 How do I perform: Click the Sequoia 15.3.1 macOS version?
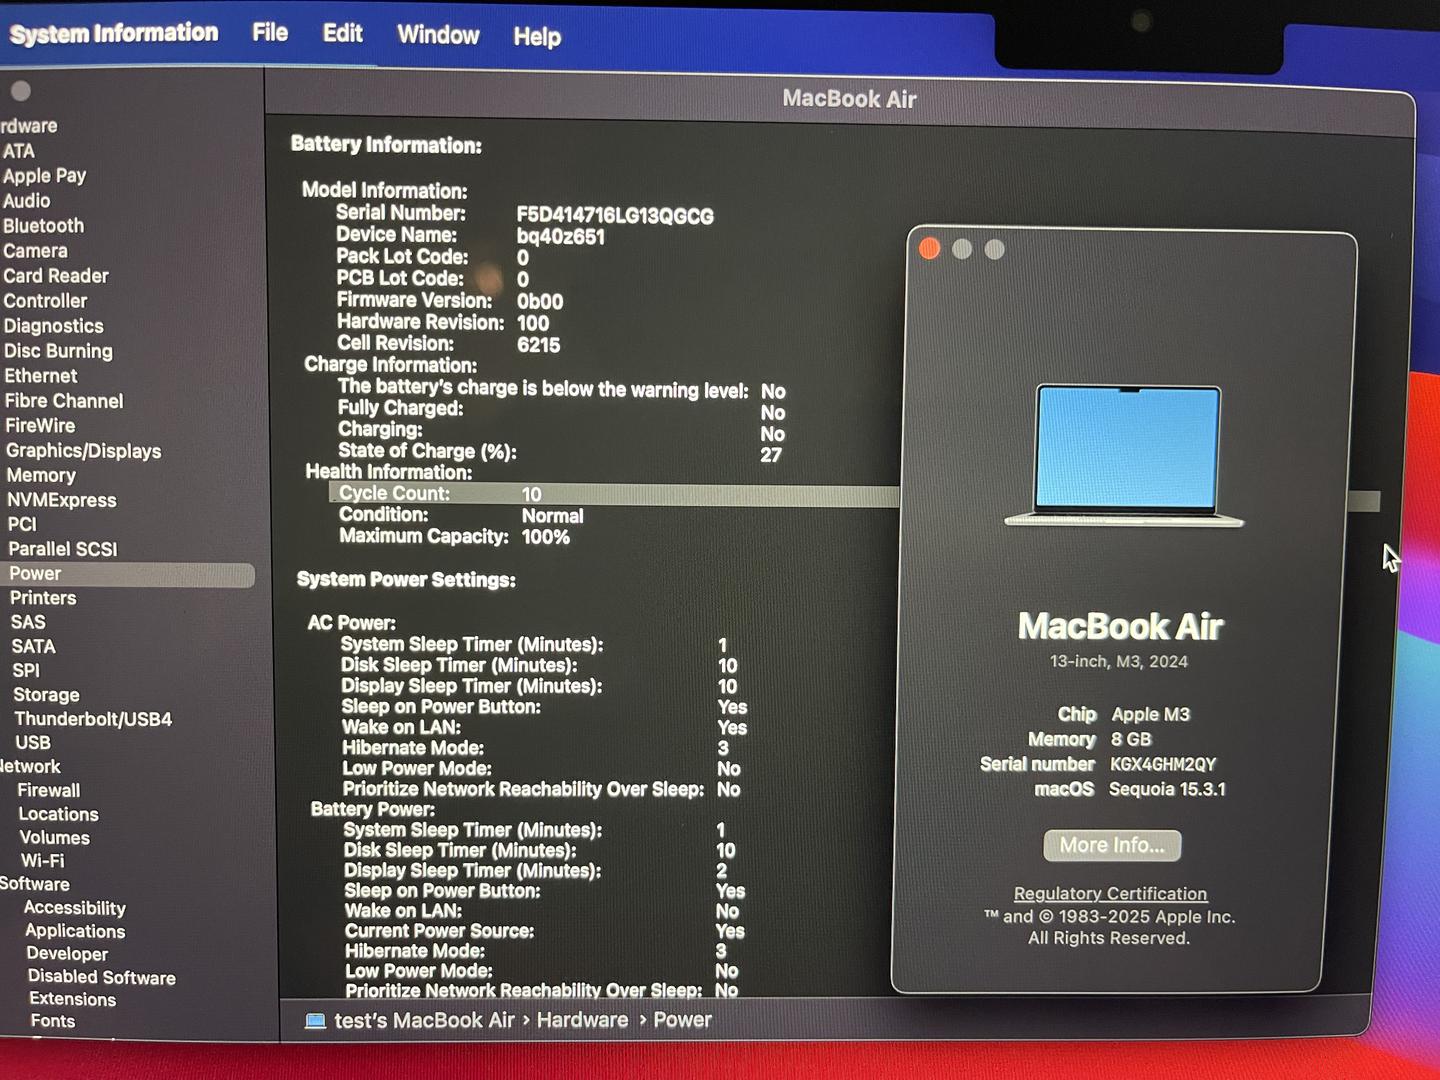coord(1167,790)
